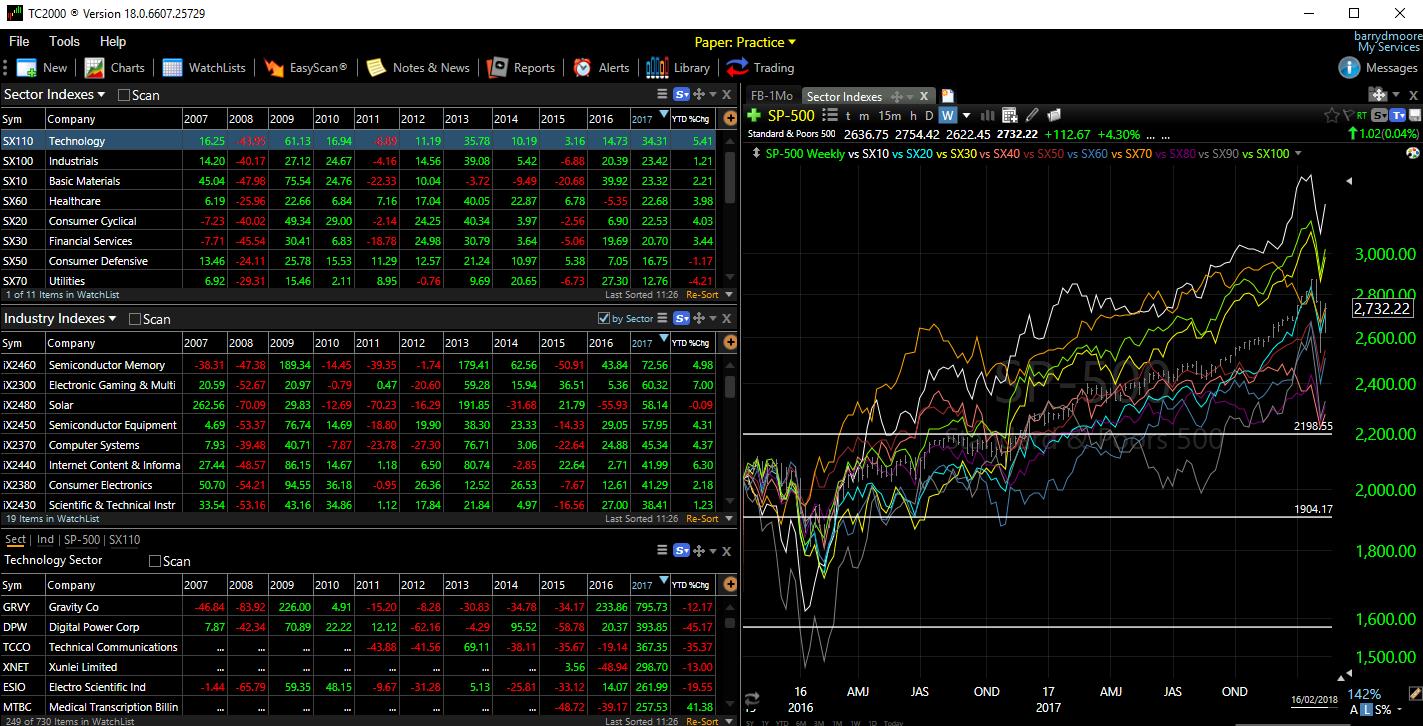Click the My Services link
The image size is (1423, 726).
1388,47
